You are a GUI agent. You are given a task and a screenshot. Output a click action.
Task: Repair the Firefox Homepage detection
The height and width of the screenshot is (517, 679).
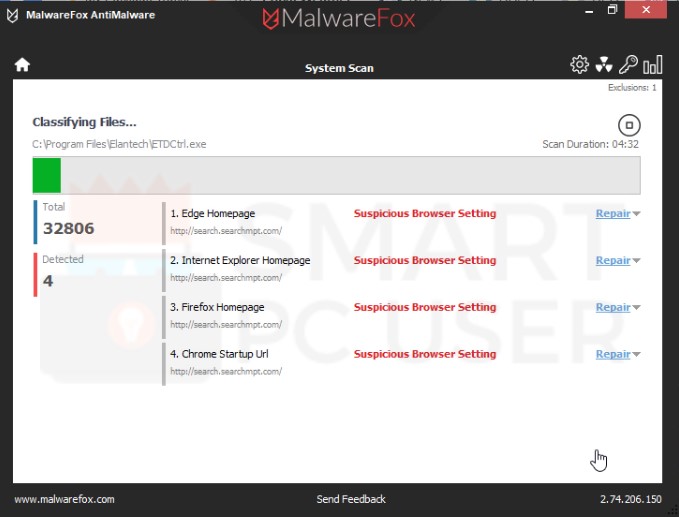click(x=613, y=307)
